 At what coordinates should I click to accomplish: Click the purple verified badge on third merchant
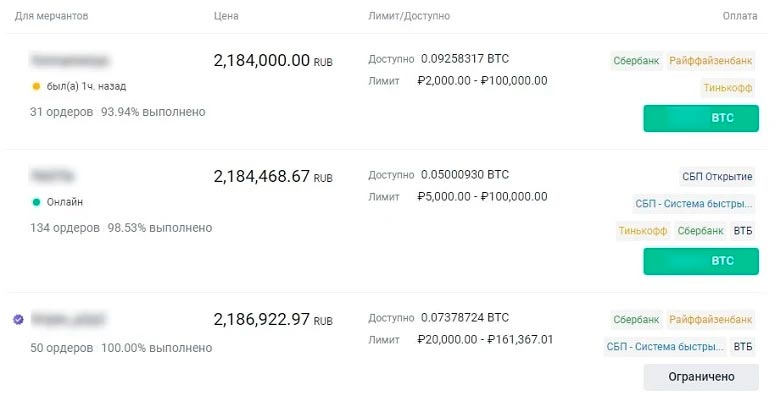18,320
